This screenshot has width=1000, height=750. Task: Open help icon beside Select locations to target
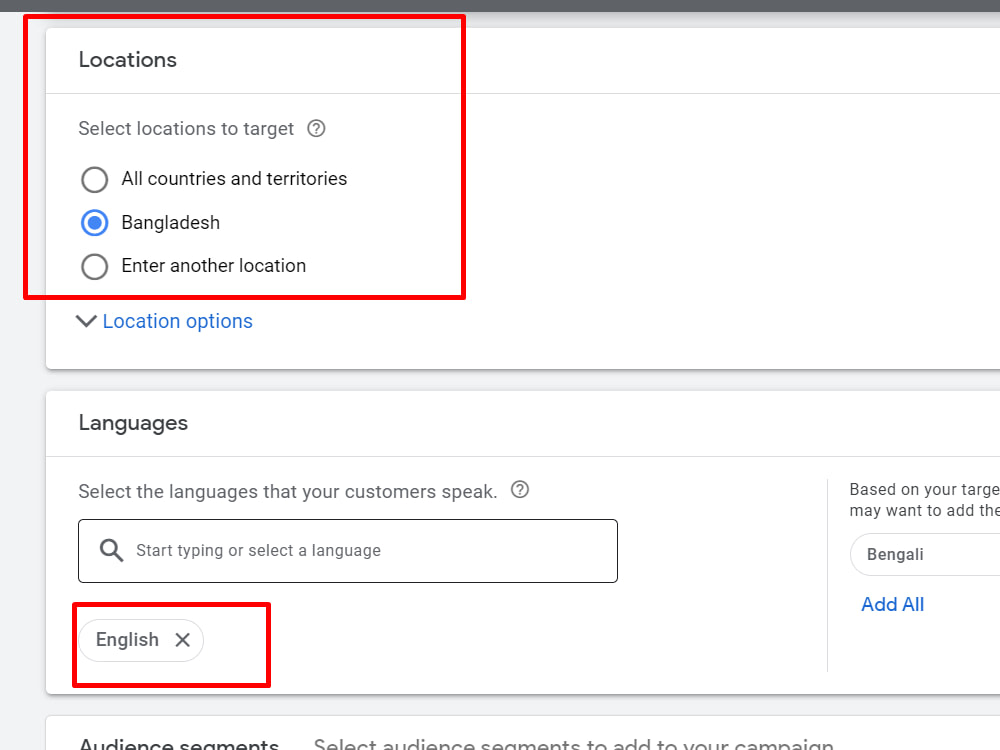[316, 129]
